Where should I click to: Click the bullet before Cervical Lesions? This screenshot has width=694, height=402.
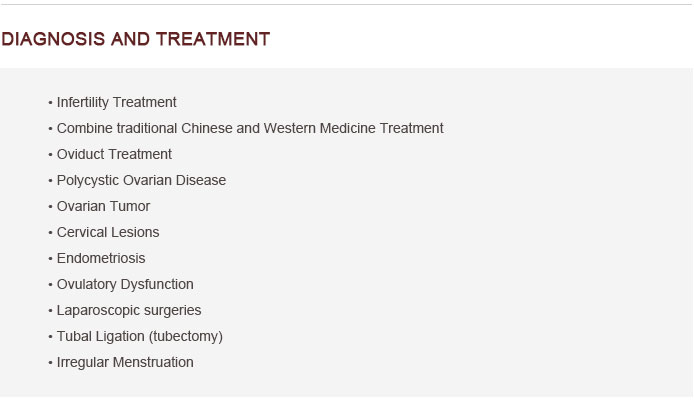(x=50, y=233)
